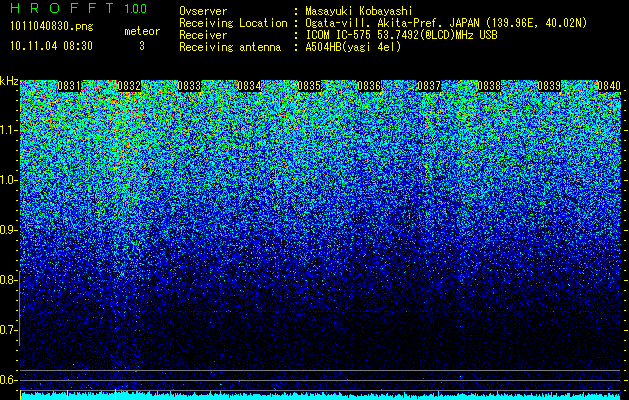This screenshot has height=400, width=629.
Task: Click the Ovserver field label
Action: tap(203, 11)
